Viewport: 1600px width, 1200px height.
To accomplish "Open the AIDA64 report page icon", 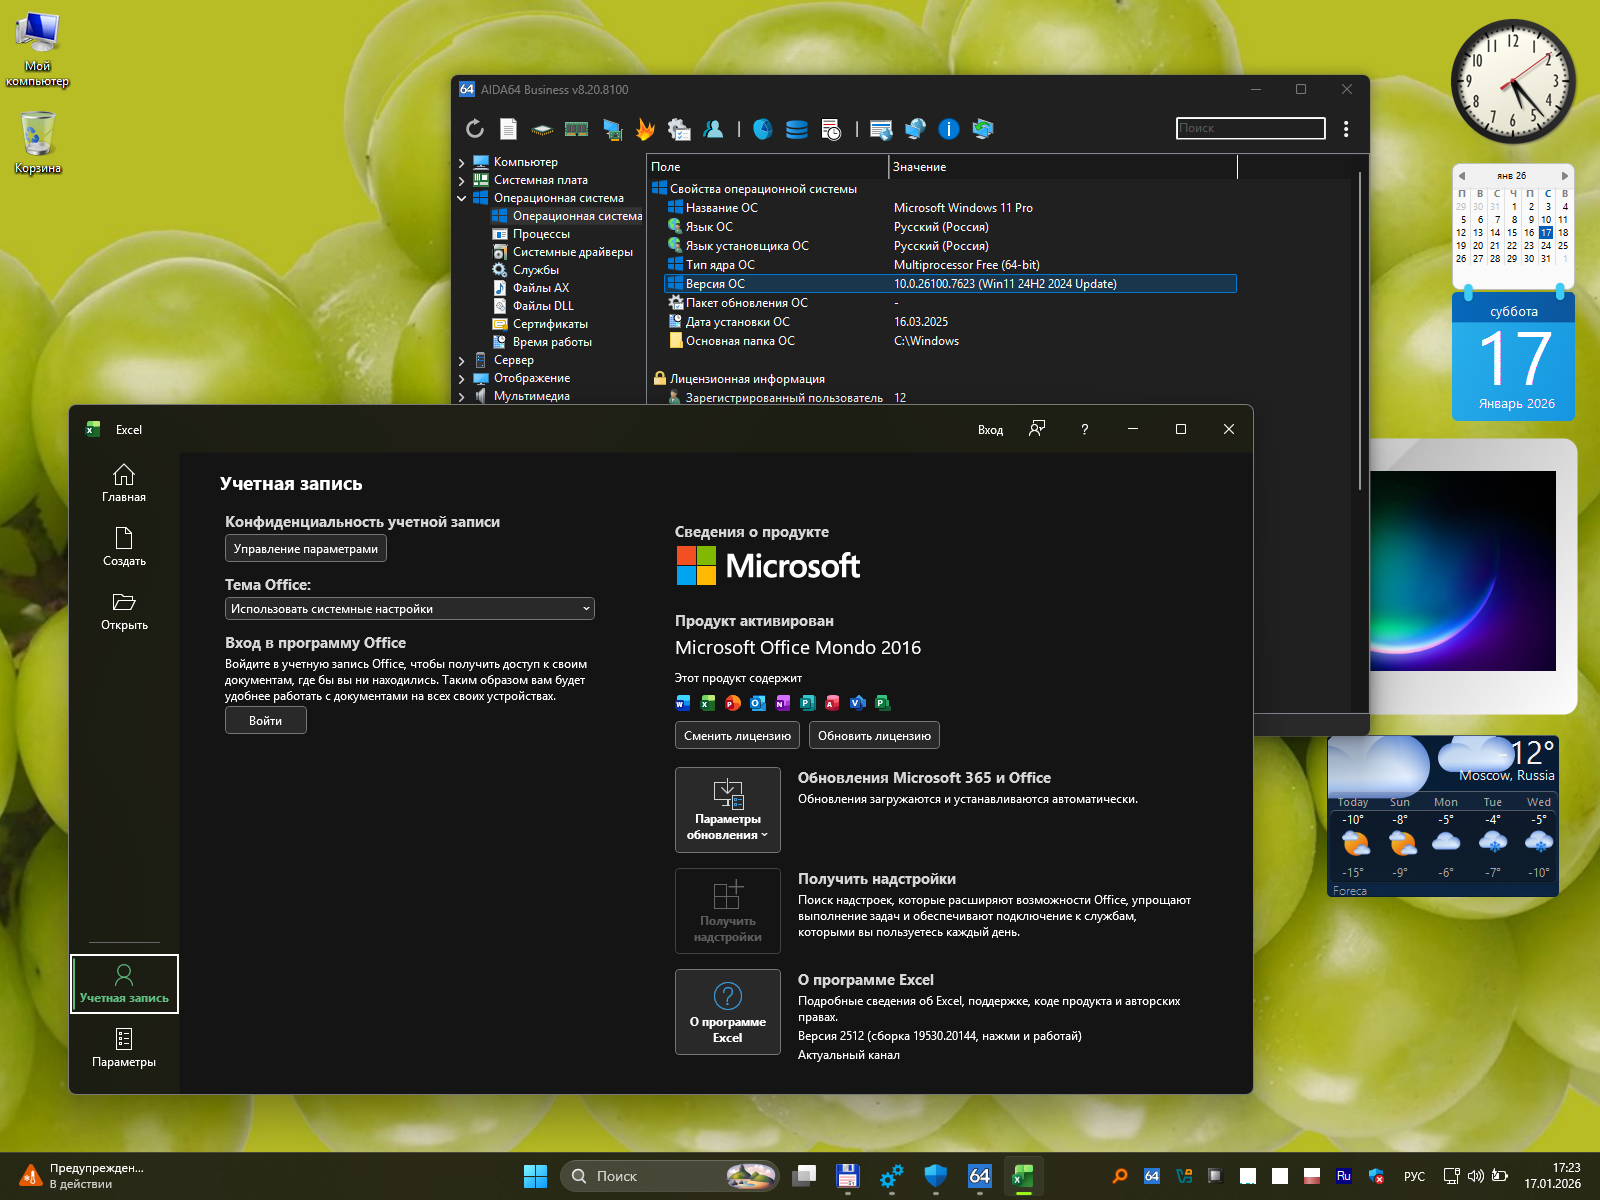I will 509,129.
